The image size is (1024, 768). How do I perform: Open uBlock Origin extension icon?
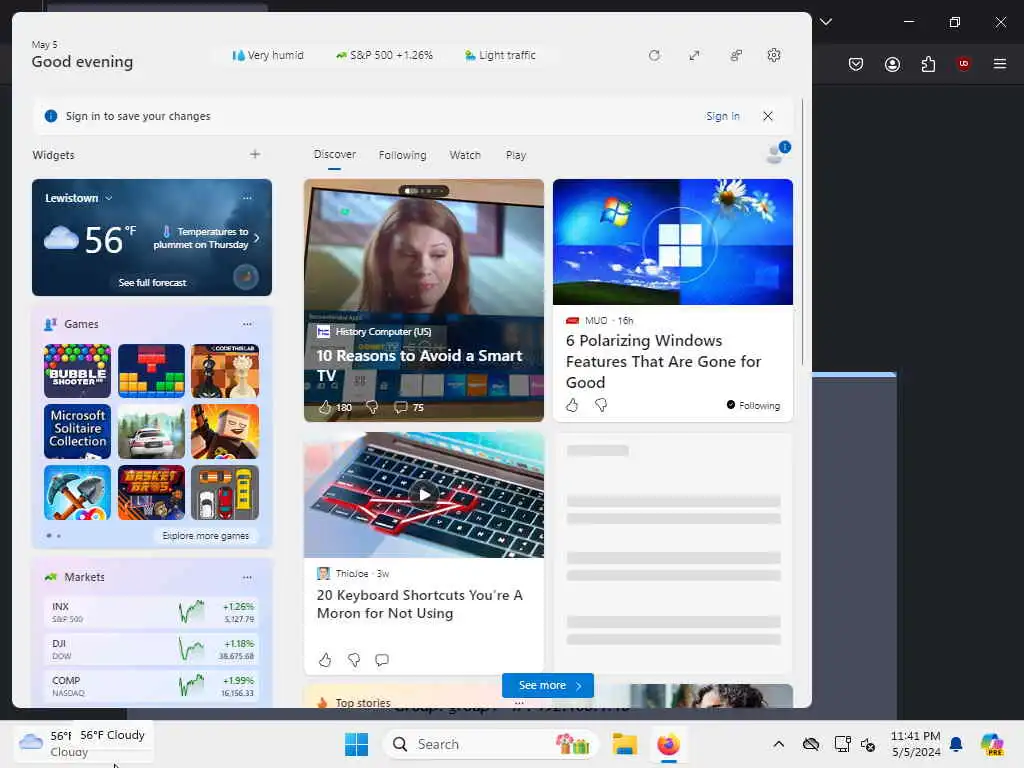964,64
